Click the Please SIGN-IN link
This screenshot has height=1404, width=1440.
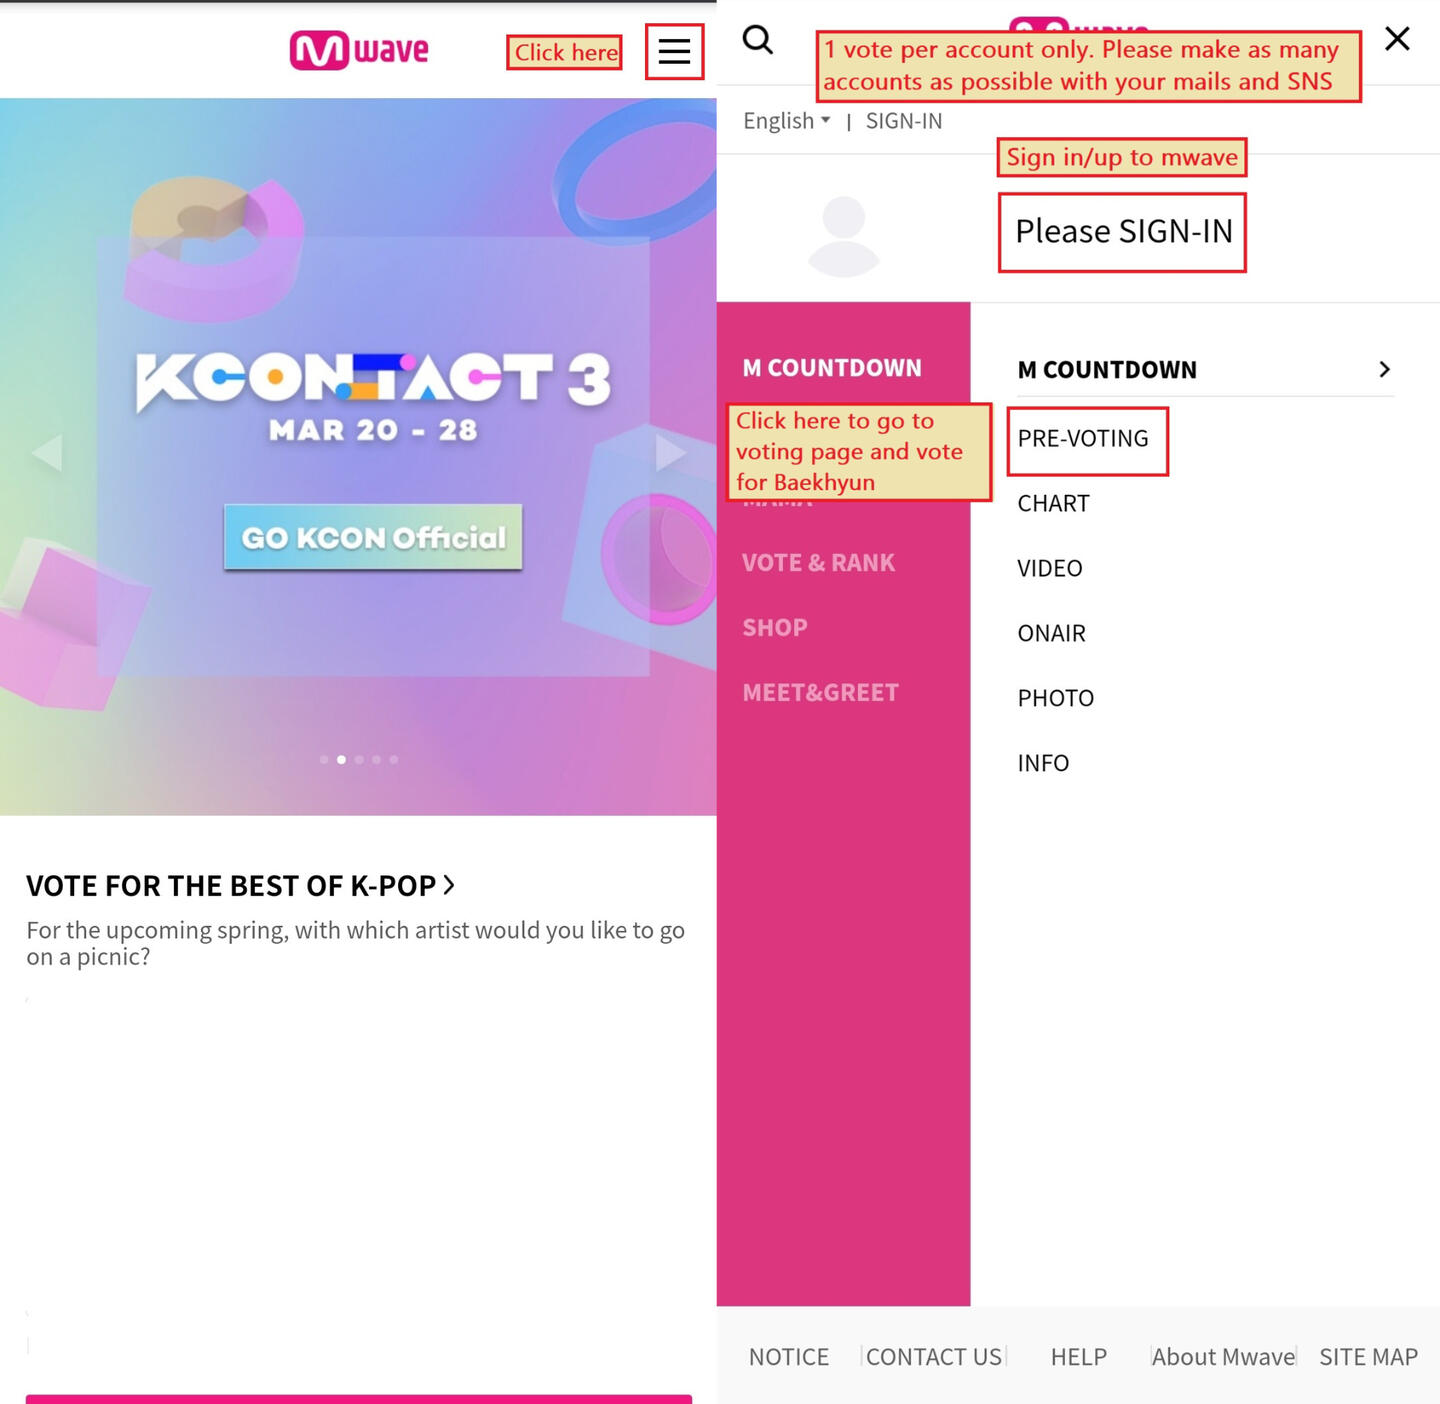1123,232
